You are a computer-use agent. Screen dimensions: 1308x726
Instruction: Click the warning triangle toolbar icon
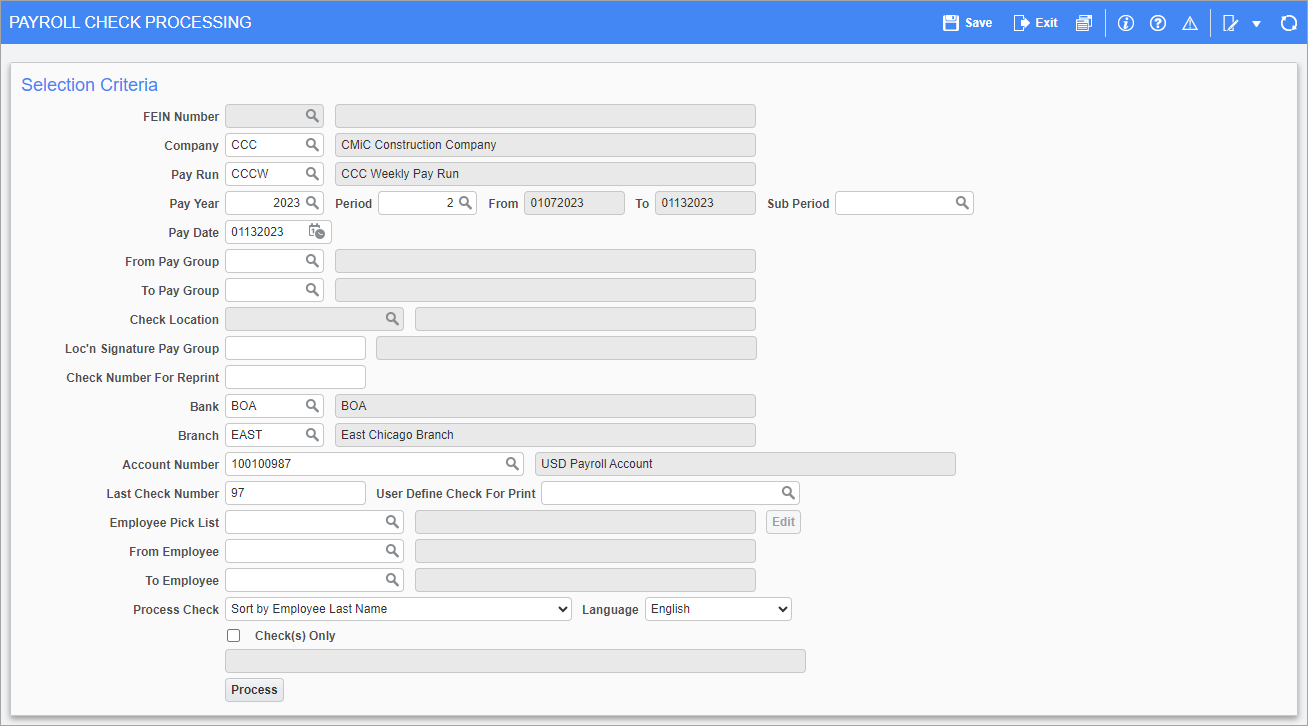tap(1190, 22)
